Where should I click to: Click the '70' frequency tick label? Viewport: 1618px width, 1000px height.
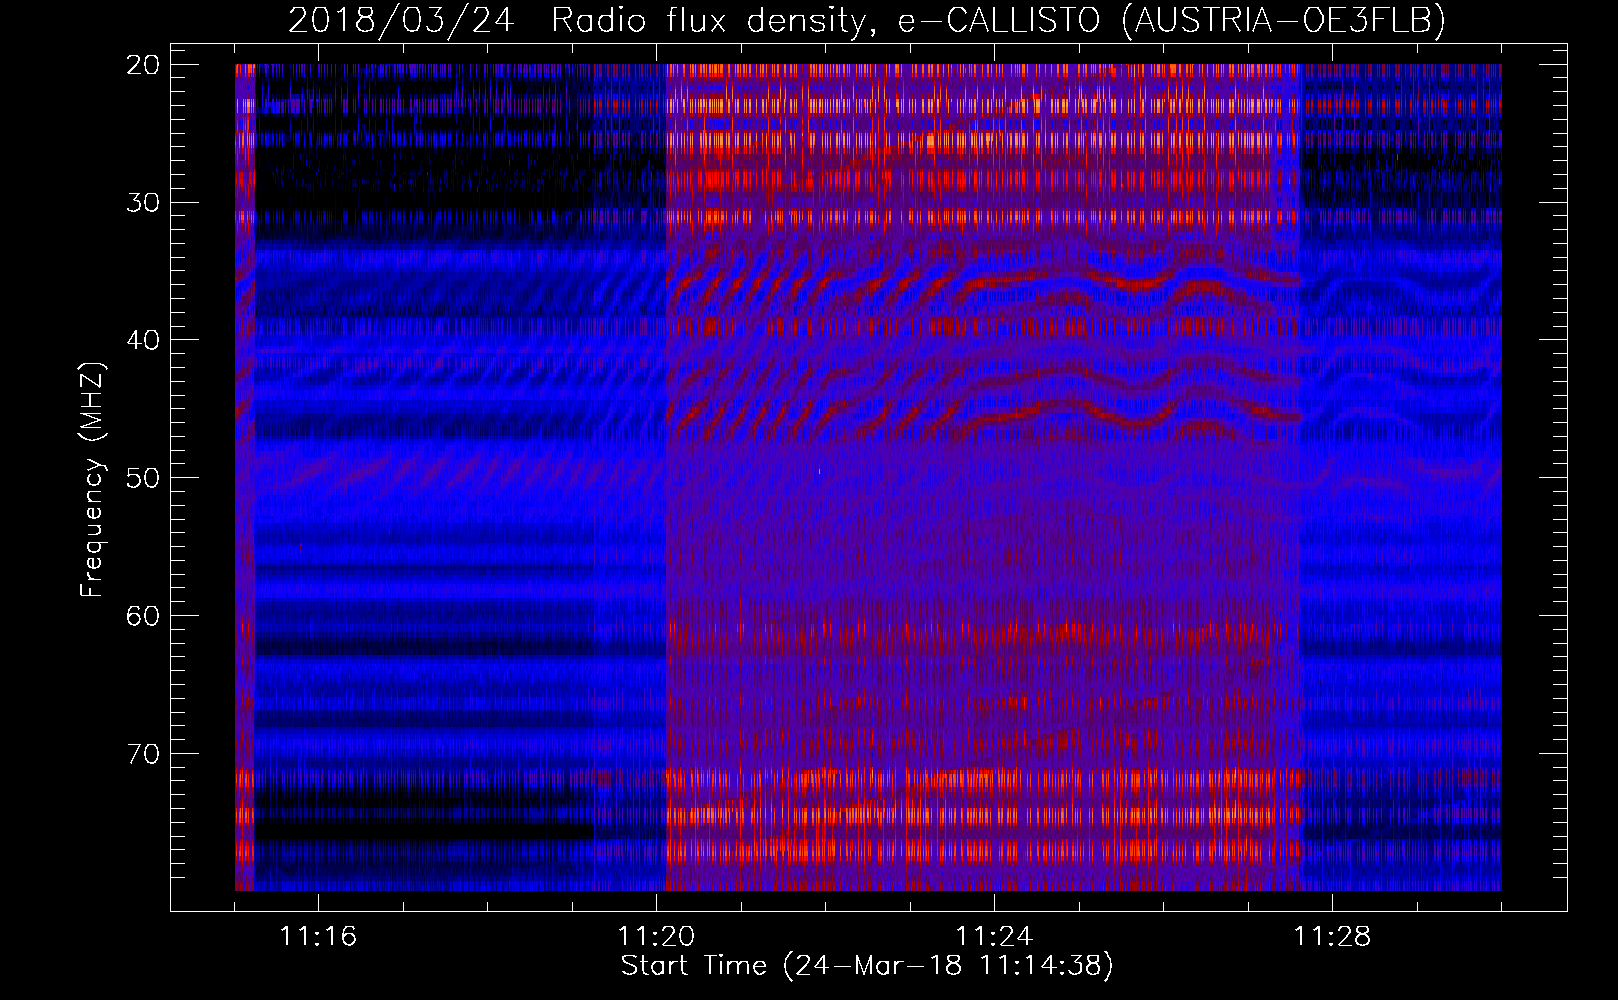pos(144,753)
